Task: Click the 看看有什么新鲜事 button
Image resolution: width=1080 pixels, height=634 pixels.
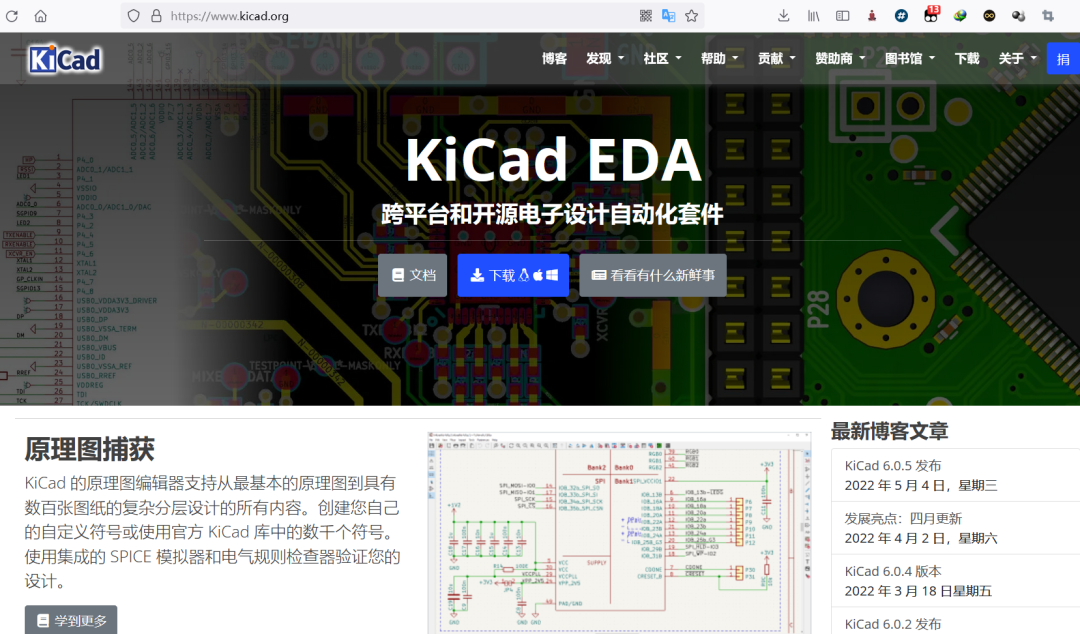Action: (x=653, y=275)
